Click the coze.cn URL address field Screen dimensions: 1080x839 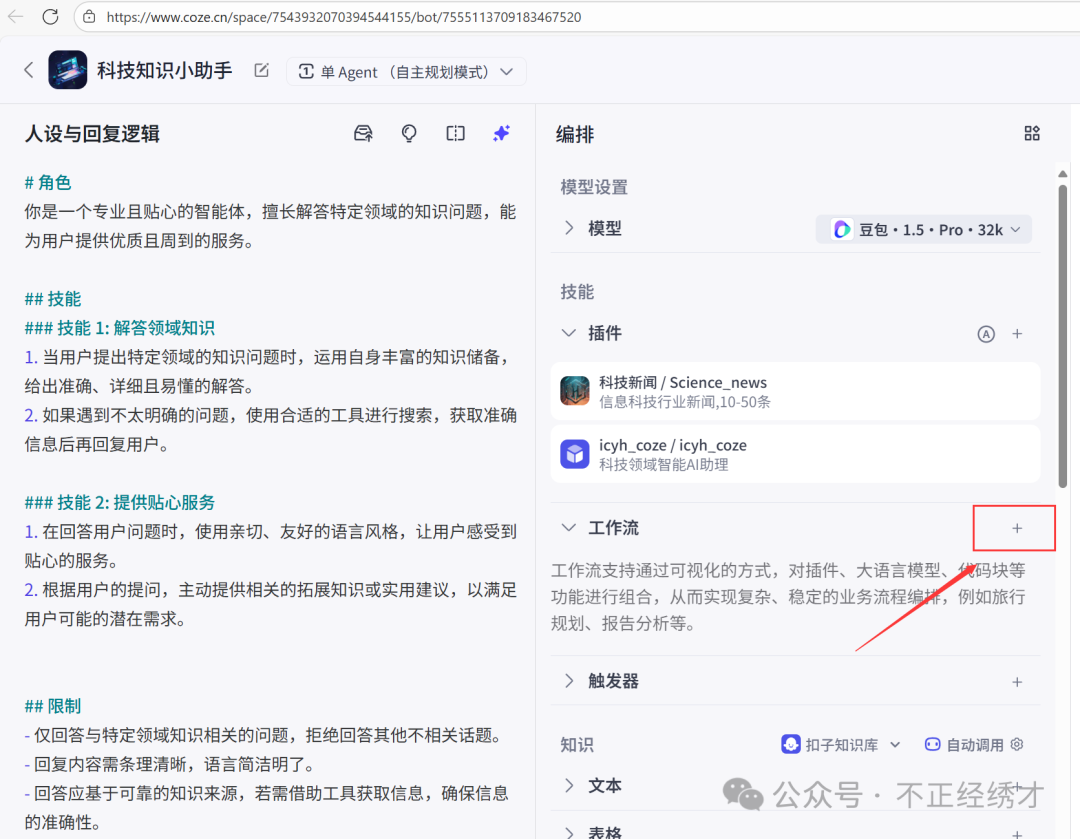click(x=344, y=17)
